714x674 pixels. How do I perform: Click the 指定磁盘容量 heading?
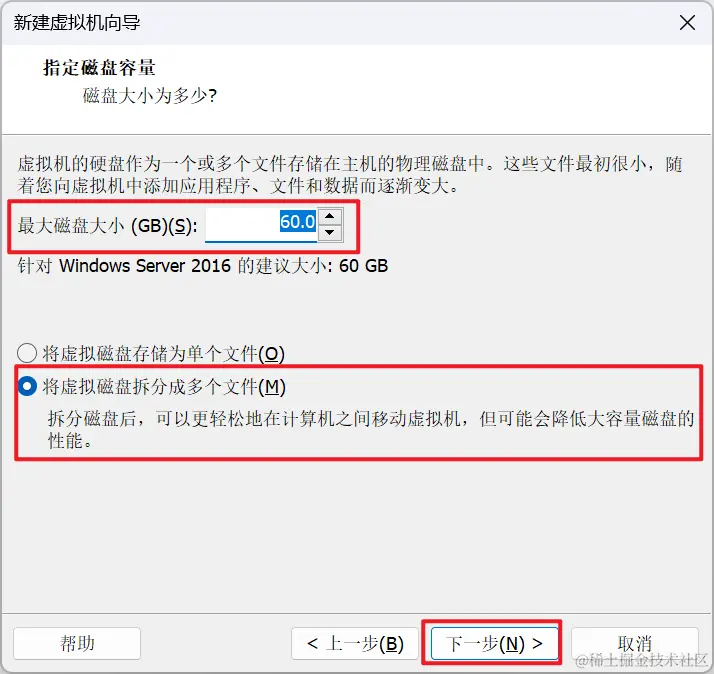point(99,68)
